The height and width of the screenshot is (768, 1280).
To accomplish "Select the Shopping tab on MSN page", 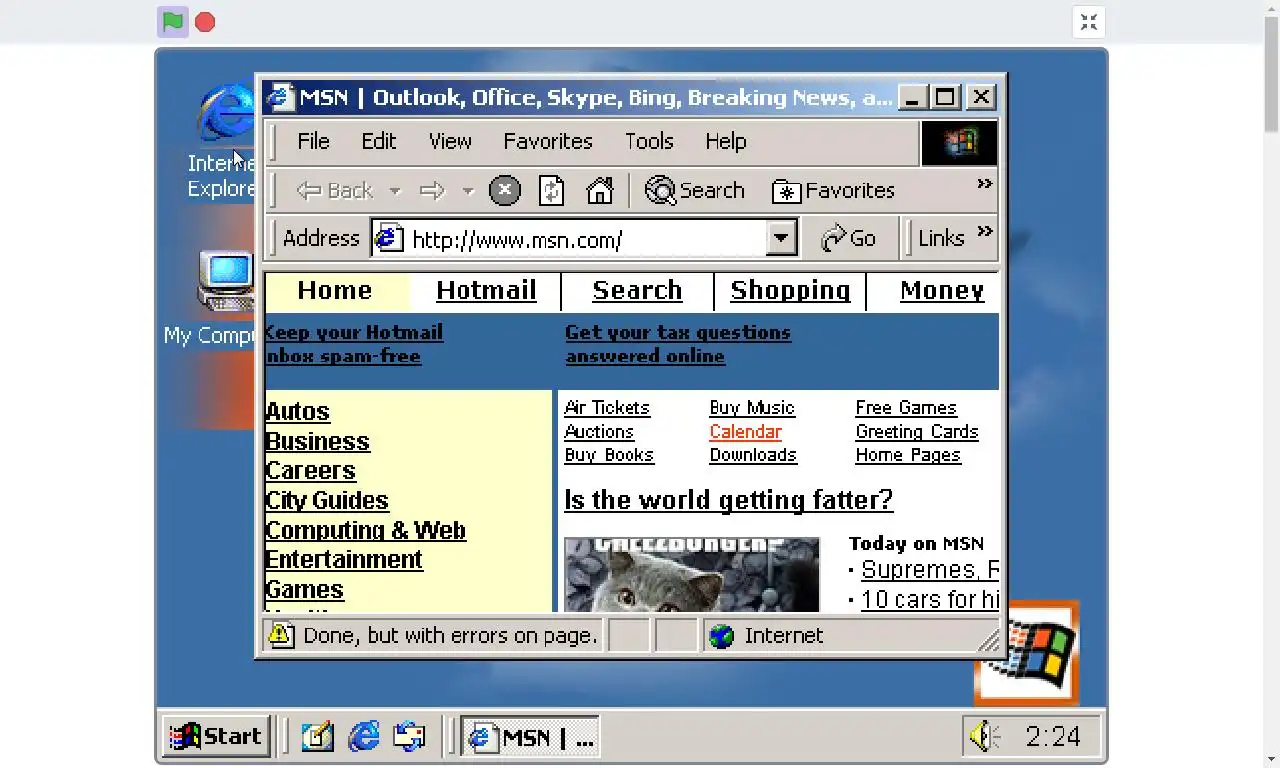I will pyautogui.click(x=790, y=290).
